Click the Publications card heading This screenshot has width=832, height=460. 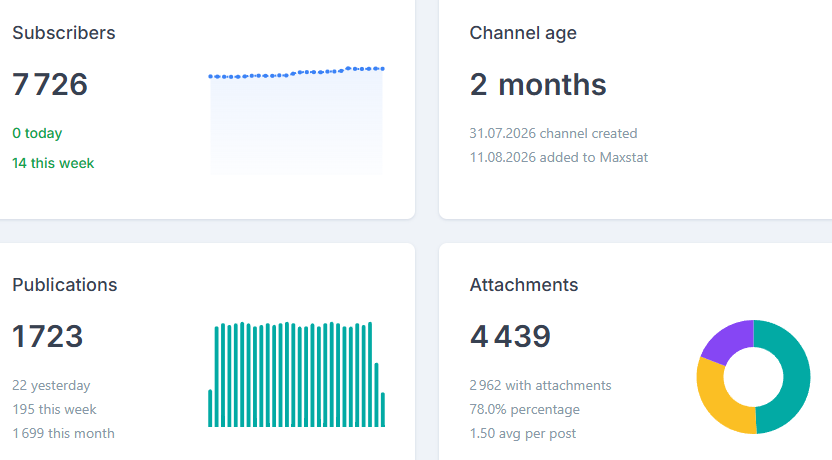(x=65, y=285)
